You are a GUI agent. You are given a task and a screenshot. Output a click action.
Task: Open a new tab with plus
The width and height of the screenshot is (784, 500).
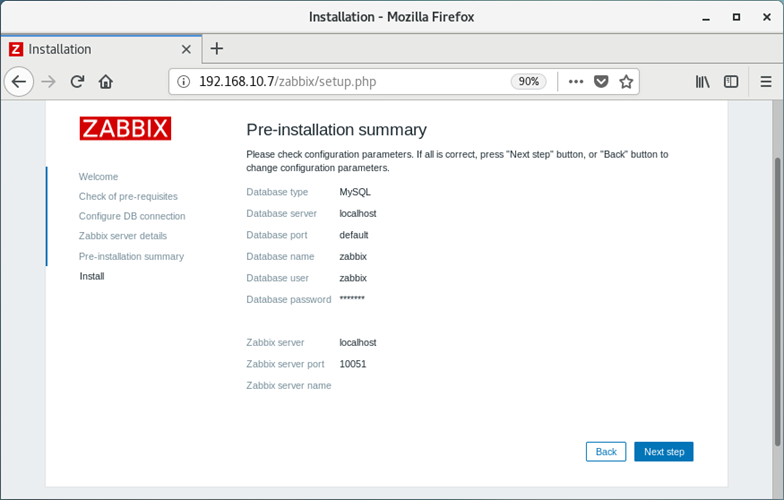(216, 48)
